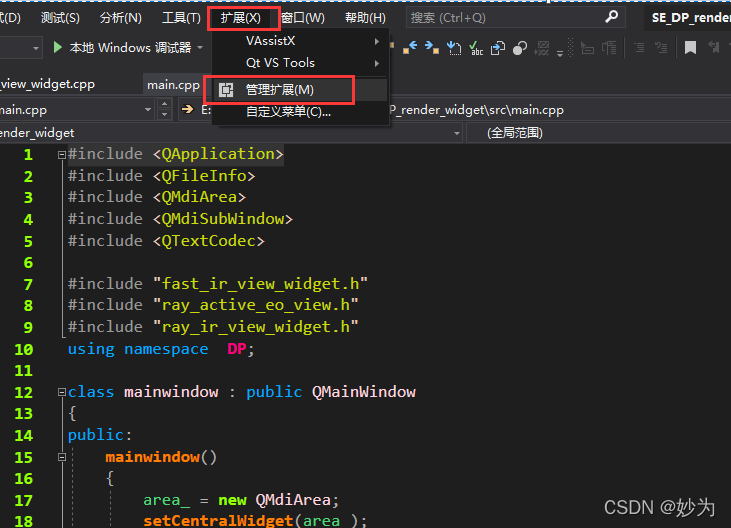Click the "ray_ir_view_widget.h" include text
731x528 pixels.
[255, 327]
